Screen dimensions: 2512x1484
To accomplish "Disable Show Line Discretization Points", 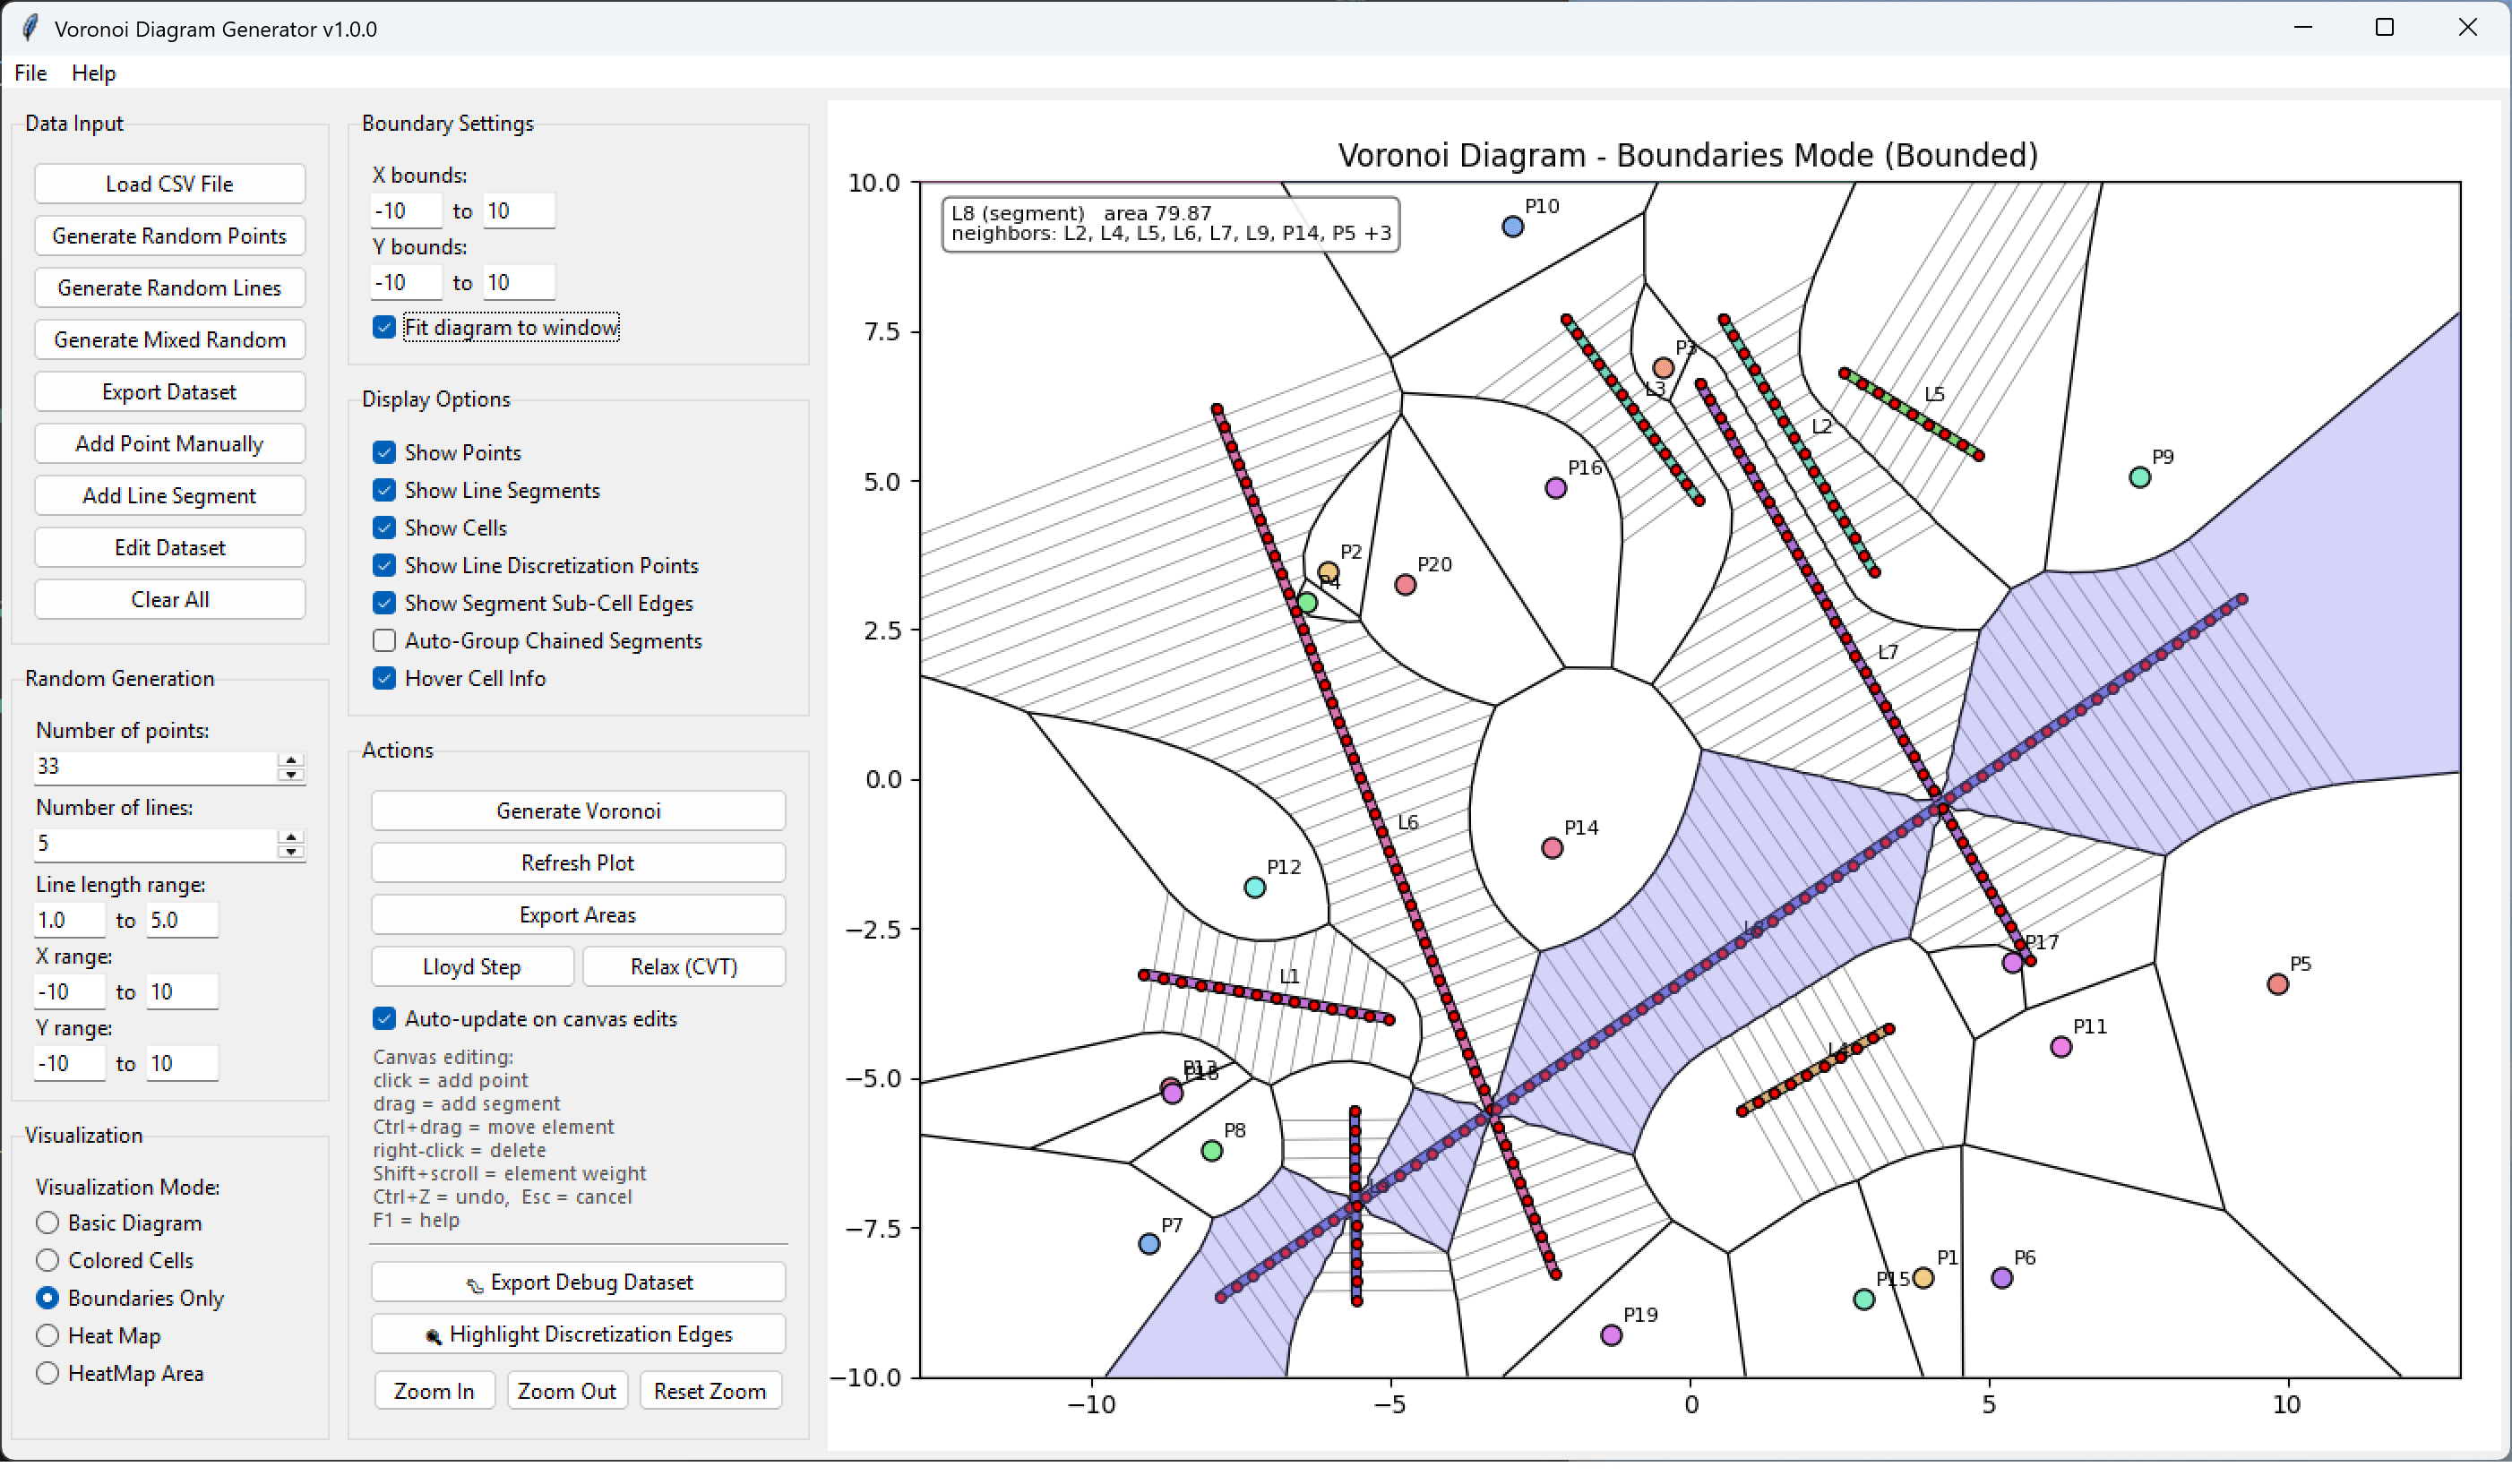I will click(384, 566).
